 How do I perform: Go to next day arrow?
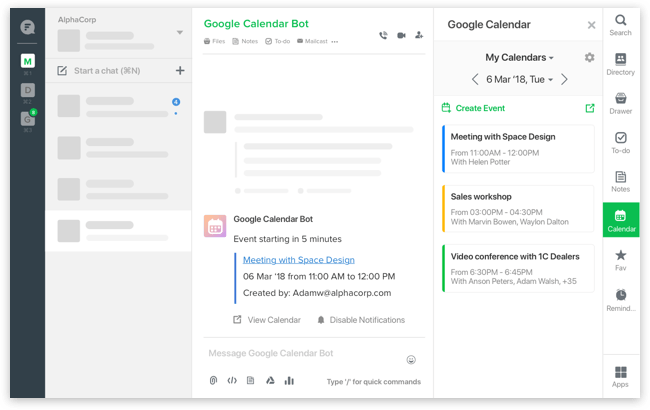pyautogui.click(x=564, y=79)
